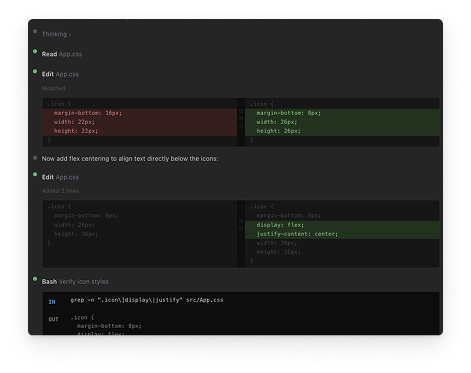Click the 'Modified' label under Edit App.css
This screenshot has width=471, height=373.
(53, 88)
